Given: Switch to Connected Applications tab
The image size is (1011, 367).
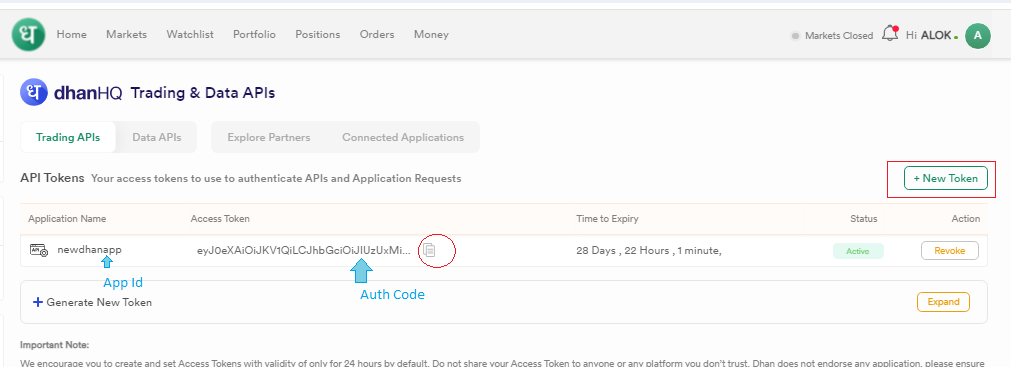Looking at the screenshot, I should coord(403,137).
